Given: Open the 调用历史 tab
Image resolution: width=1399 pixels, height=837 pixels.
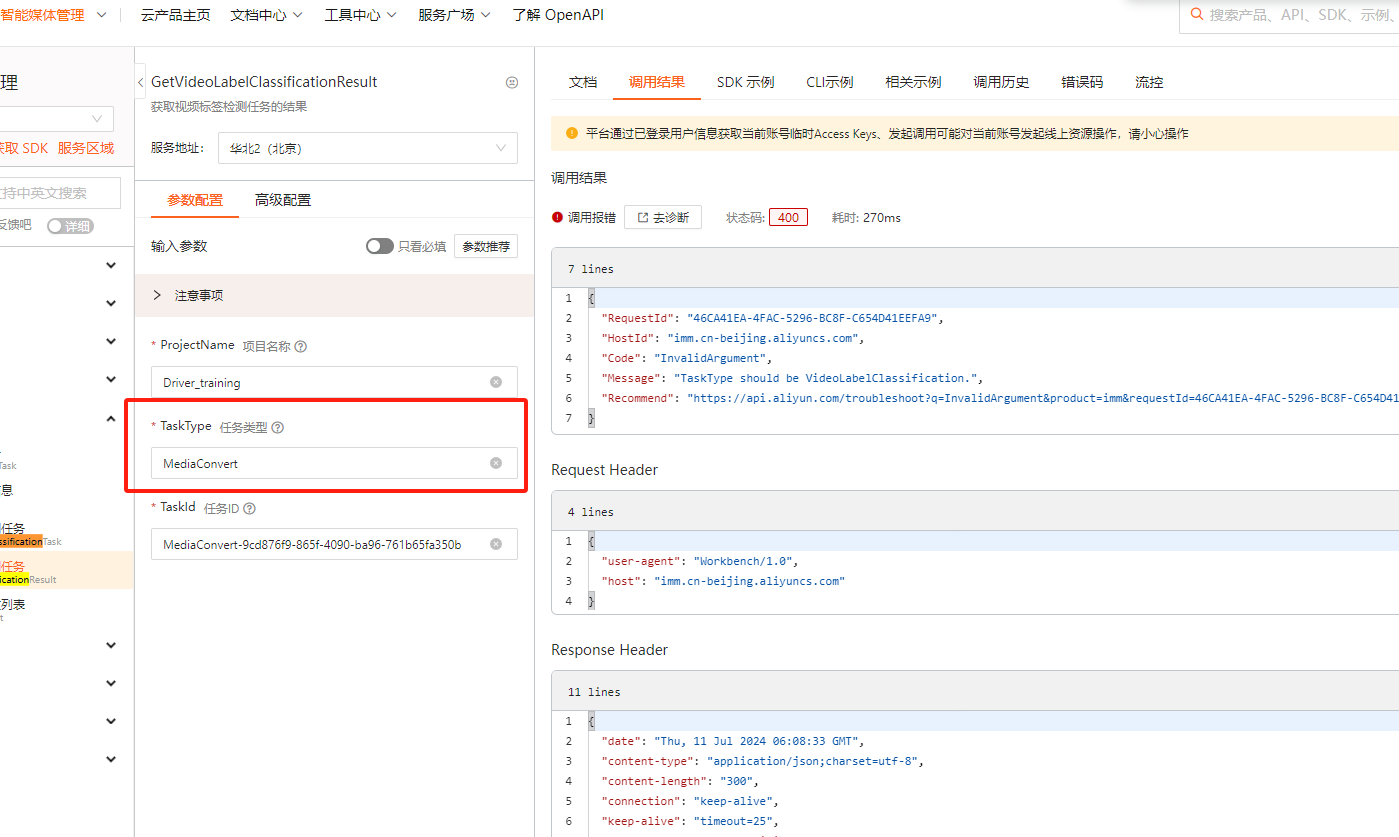Looking at the screenshot, I should [1001, 82].
